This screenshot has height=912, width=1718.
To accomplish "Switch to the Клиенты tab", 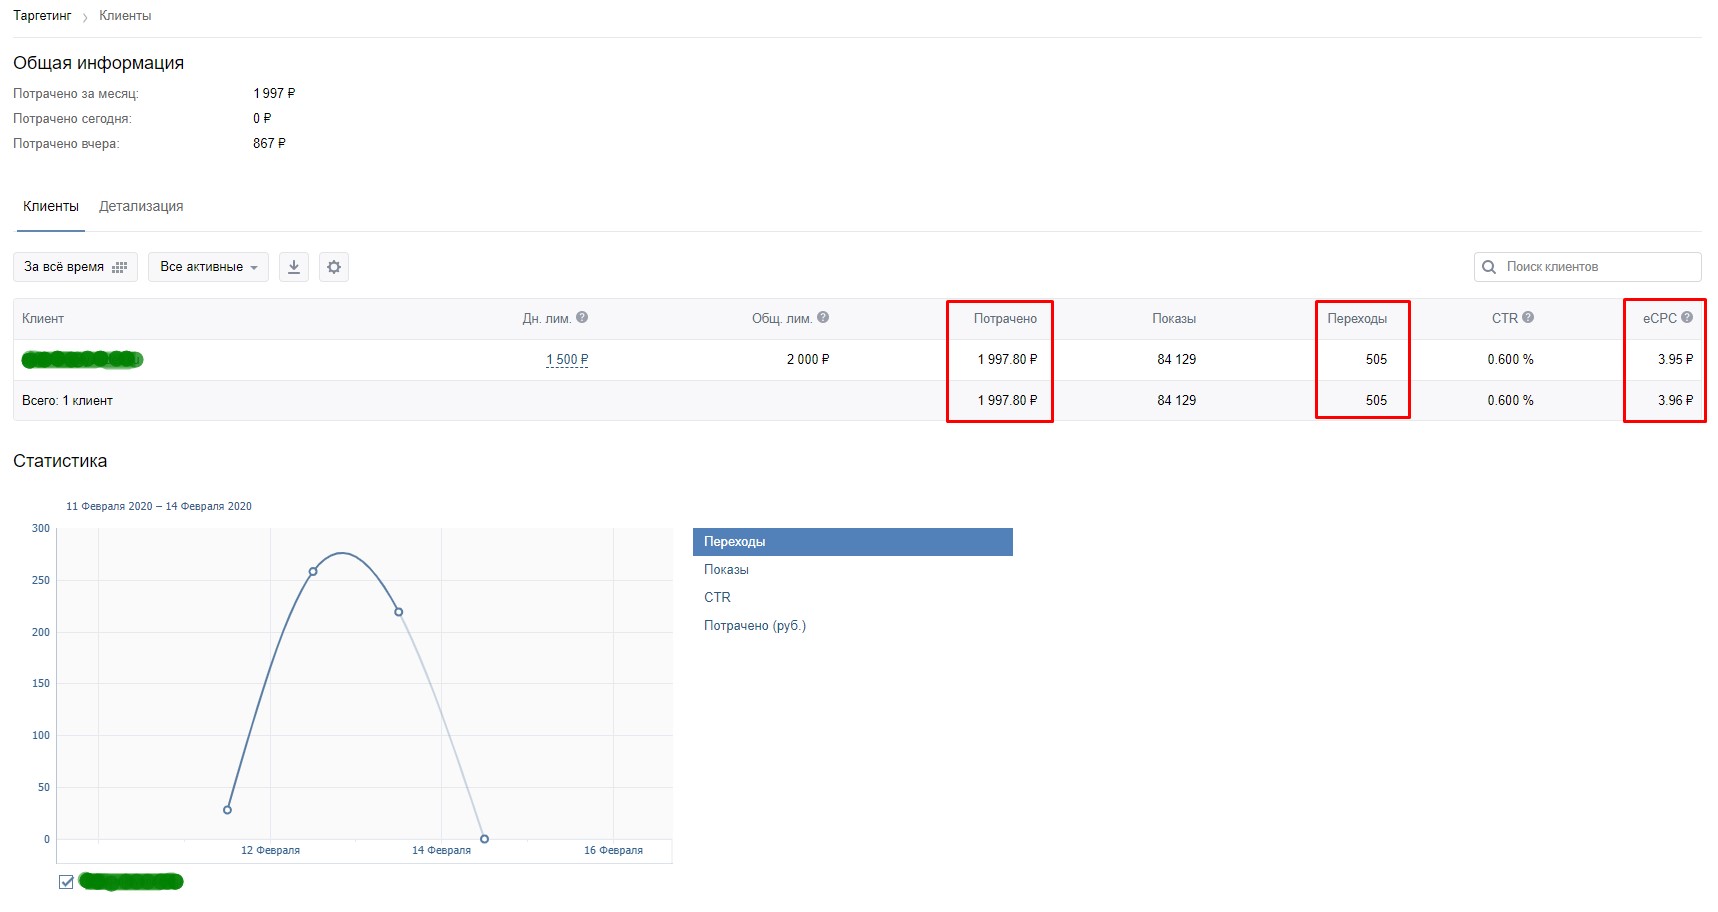I will click(51, 206).
